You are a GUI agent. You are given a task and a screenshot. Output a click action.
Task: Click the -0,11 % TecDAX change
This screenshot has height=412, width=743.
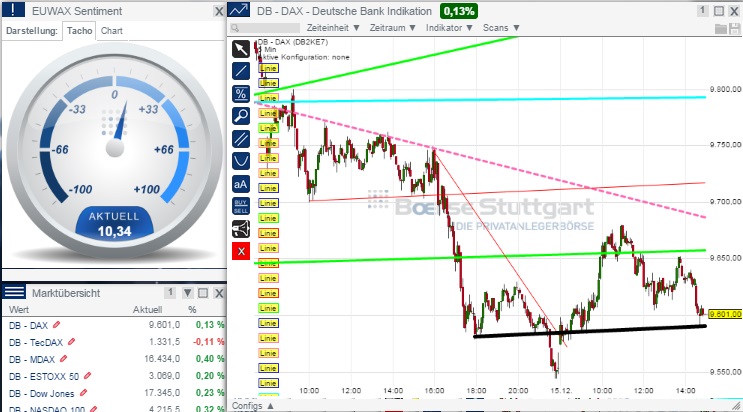tap(208, 342)
